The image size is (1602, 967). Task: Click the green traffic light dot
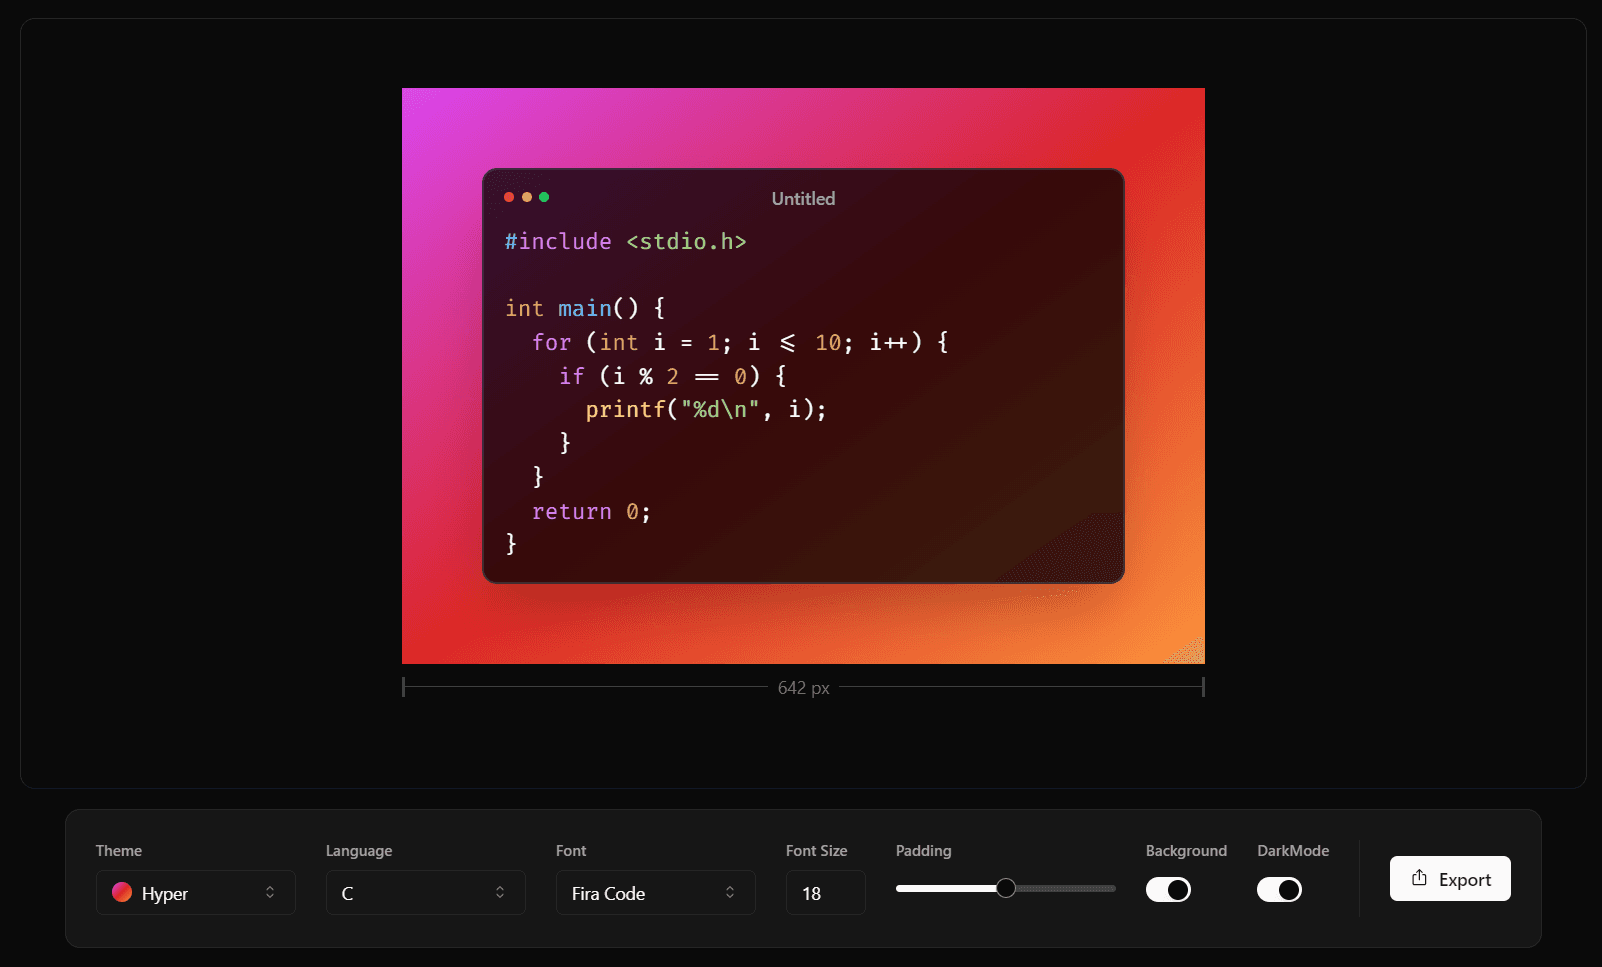543,197
